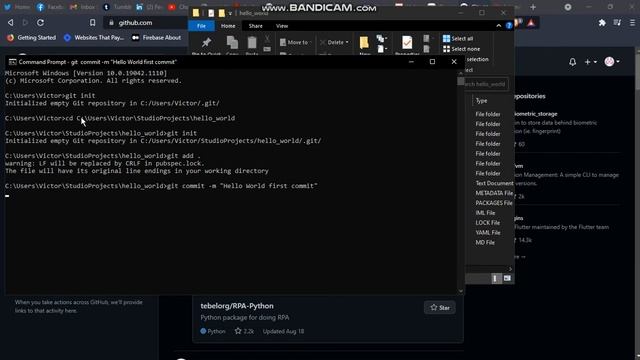The width and height of the screenshot is (640, 360).
Task: Open the browser hamburger menu
Action: [632, 23]
